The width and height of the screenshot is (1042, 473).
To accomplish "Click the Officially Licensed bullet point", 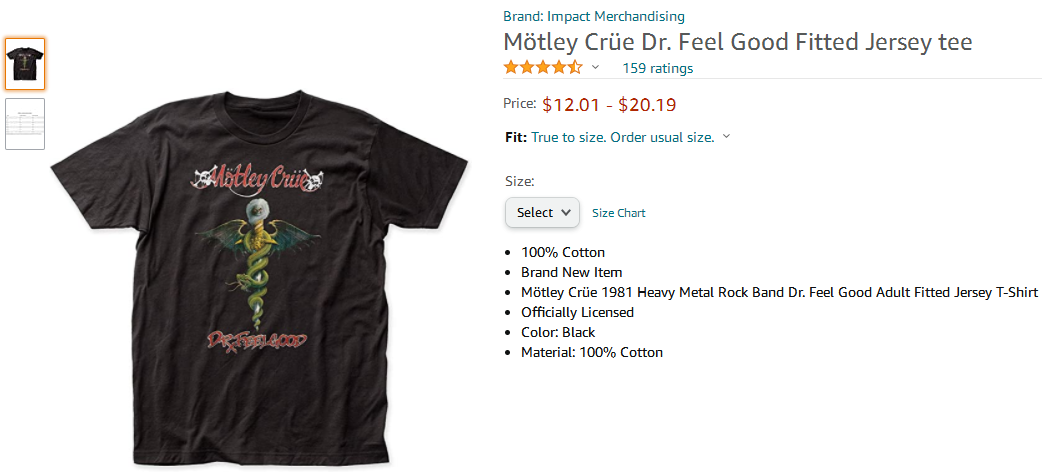I will click(577, 312).
